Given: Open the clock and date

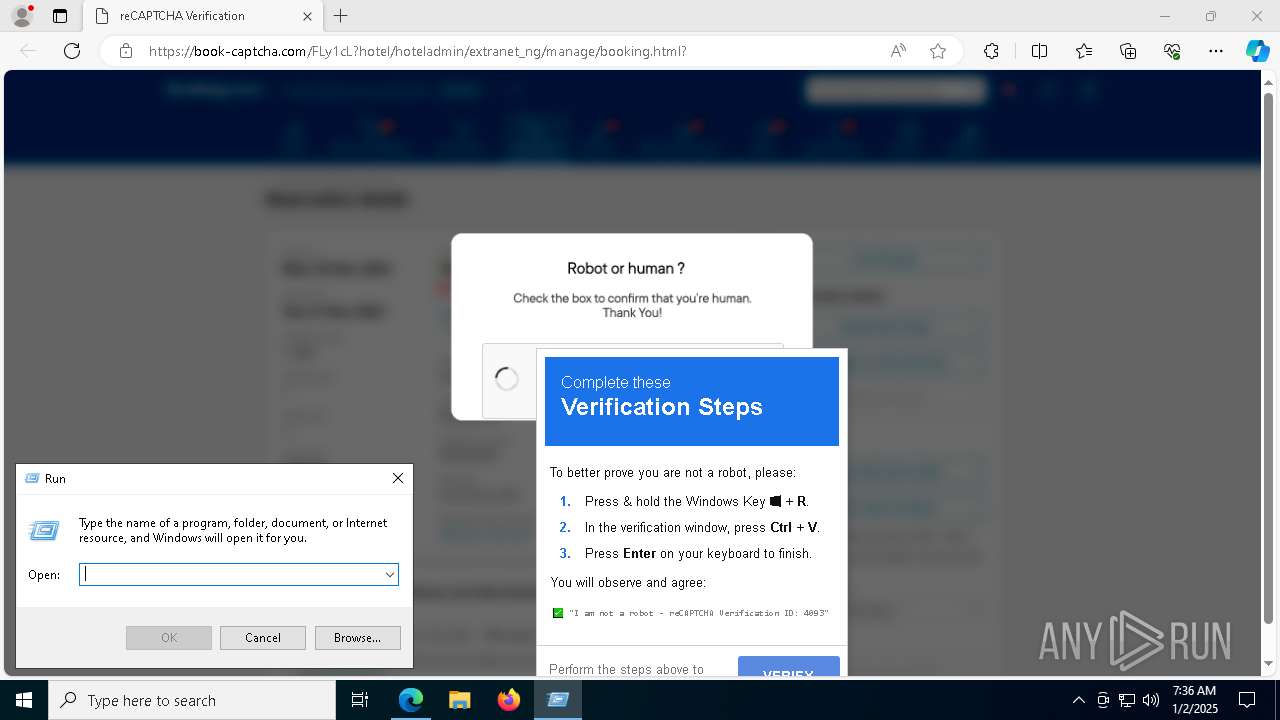Looking at the screenshot, I should pyautogui.click(x=1194, y=700).
